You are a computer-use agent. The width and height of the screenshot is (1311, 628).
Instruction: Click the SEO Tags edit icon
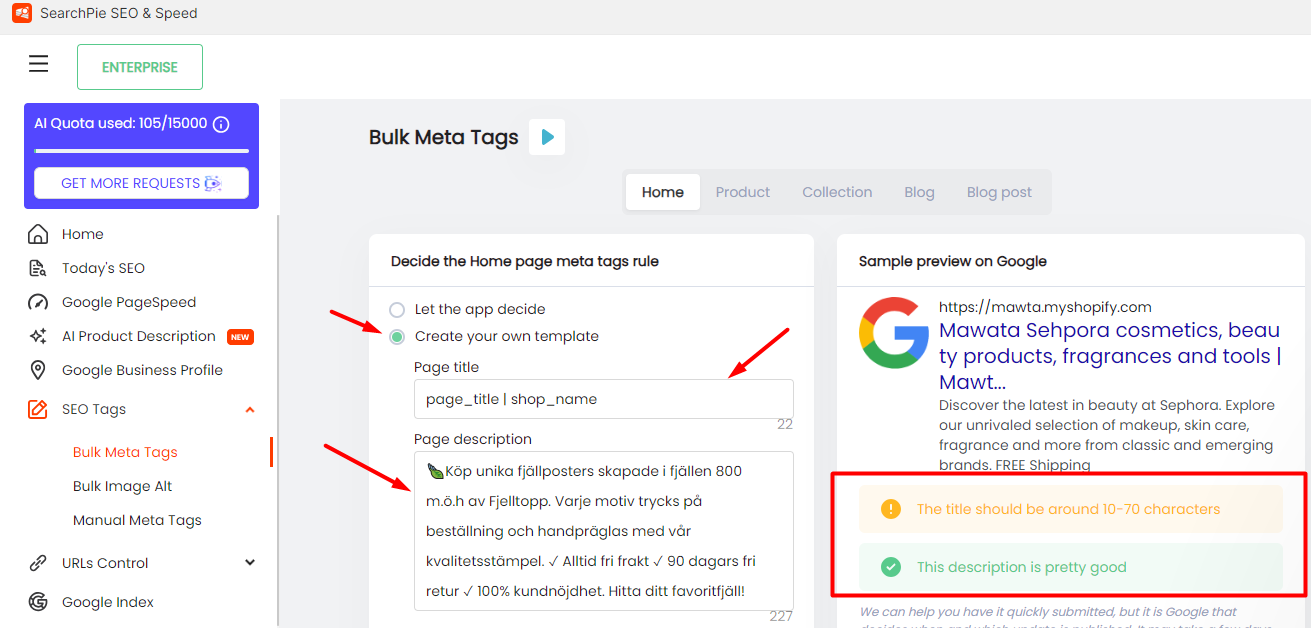tap(38, 409)
